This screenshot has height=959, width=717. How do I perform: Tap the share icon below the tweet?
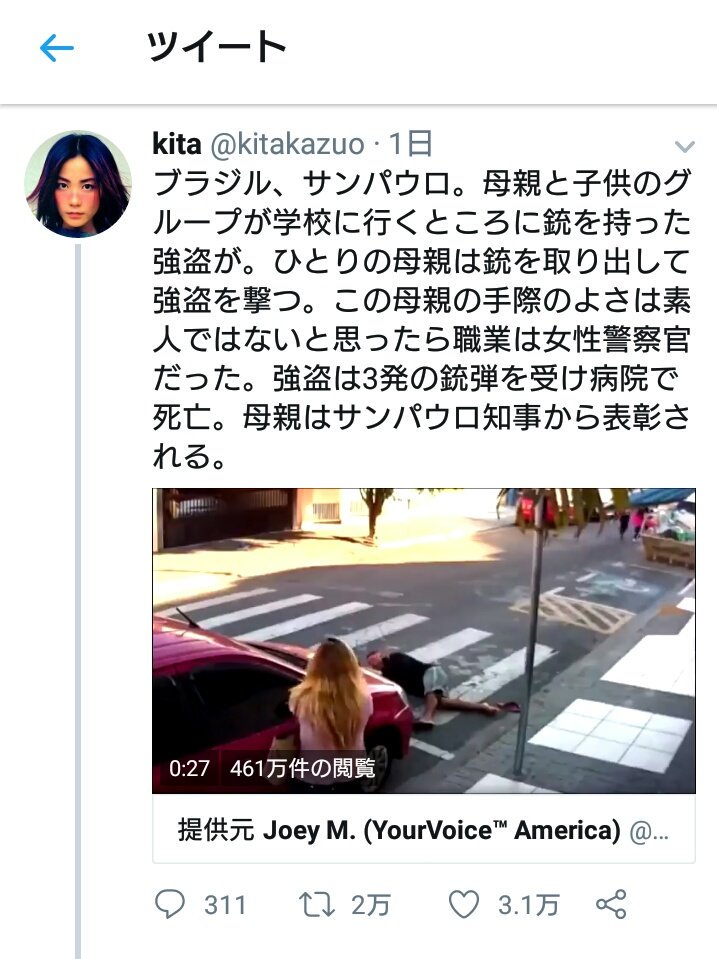[611, 904]
